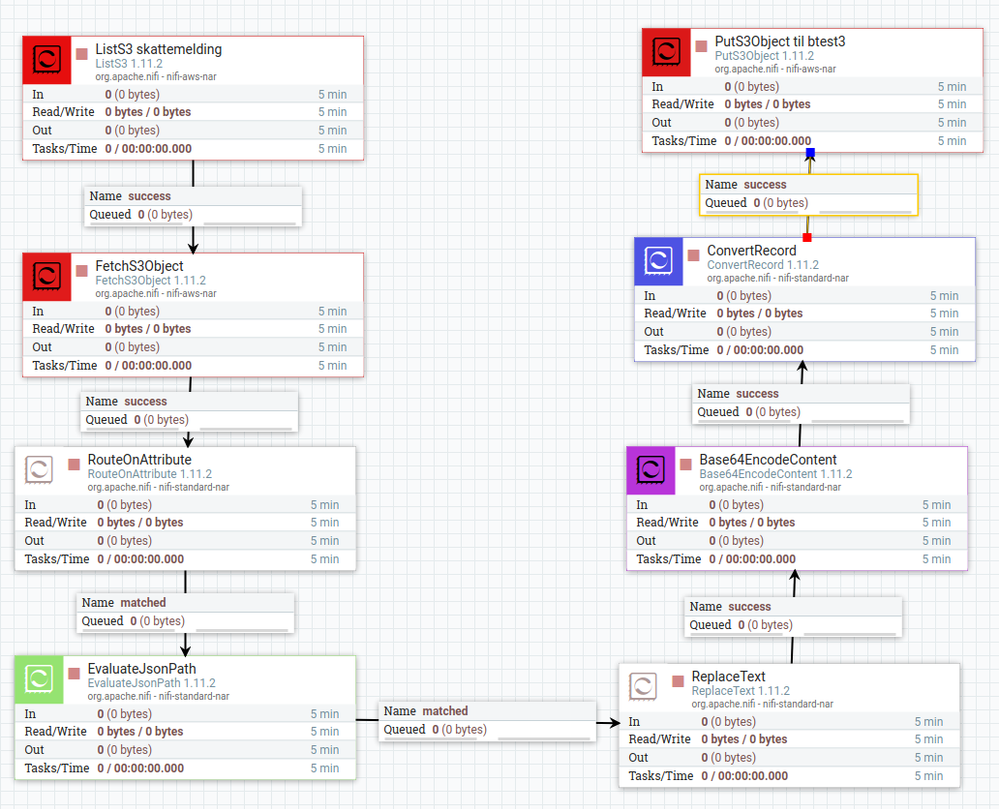Select the Base64EncodeContent processor title
This screenshot has width=999, height=809.
(768, 460)
